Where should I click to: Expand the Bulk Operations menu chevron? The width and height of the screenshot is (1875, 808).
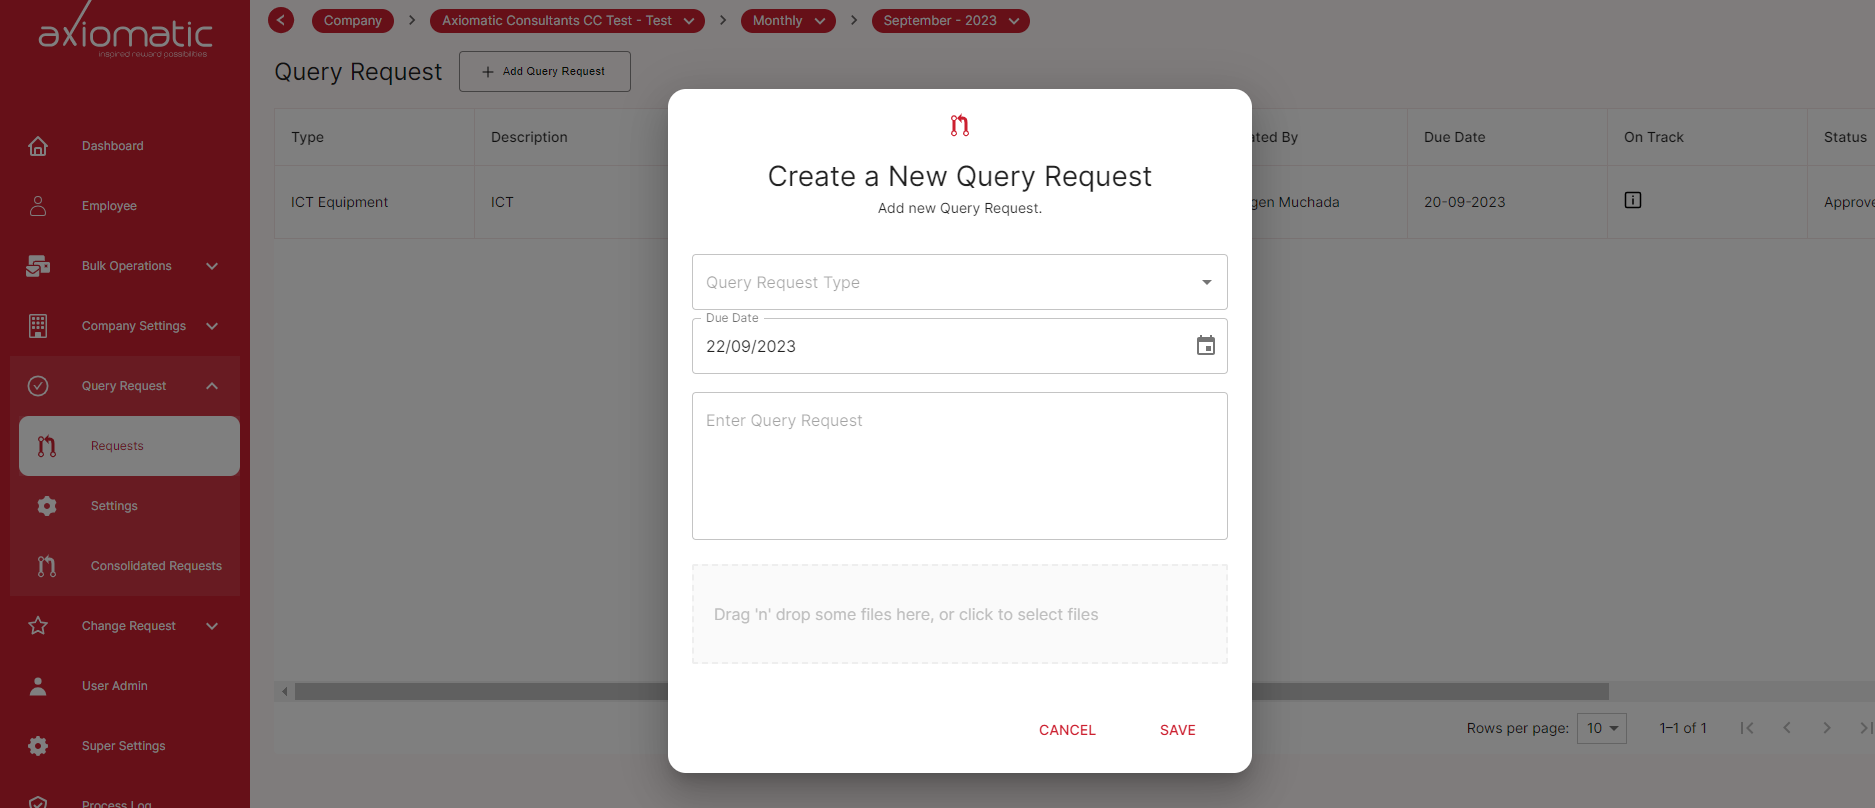(x=212, y=266)
